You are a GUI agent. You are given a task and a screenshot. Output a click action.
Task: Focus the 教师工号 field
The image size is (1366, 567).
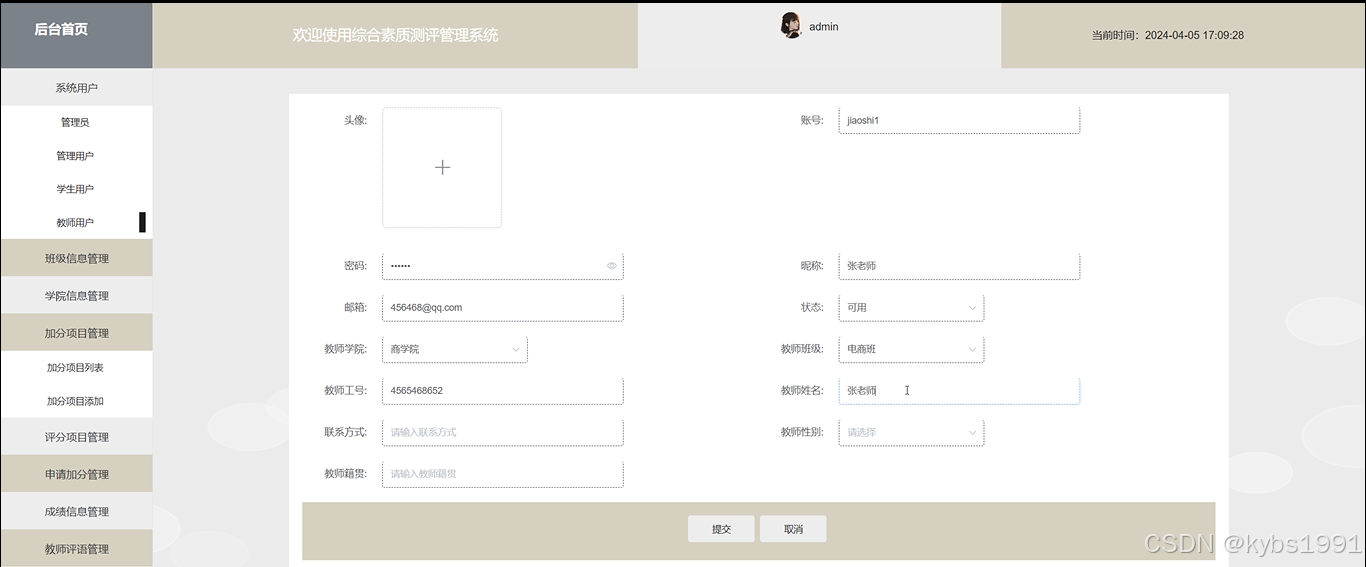(502, 391)
